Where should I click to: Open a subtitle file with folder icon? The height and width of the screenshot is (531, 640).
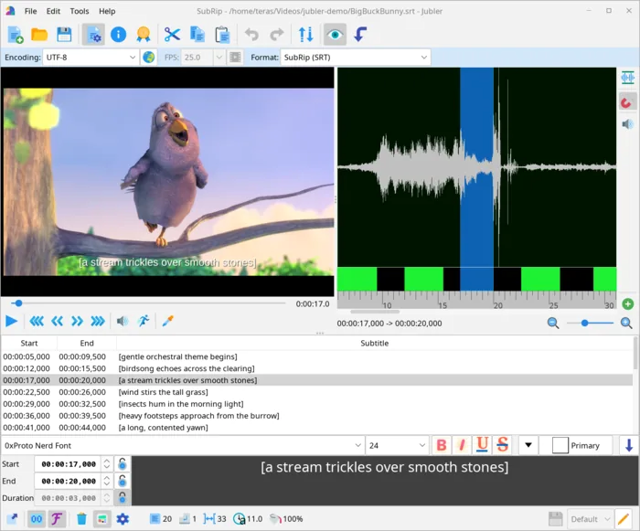pyautogui.click(x=40, y=34)
